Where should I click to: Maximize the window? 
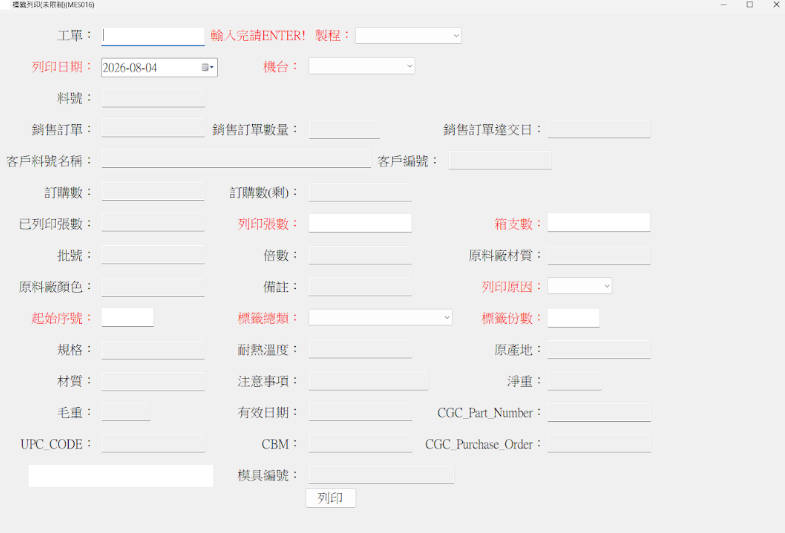pyautogui.click(x=749, y=5)
